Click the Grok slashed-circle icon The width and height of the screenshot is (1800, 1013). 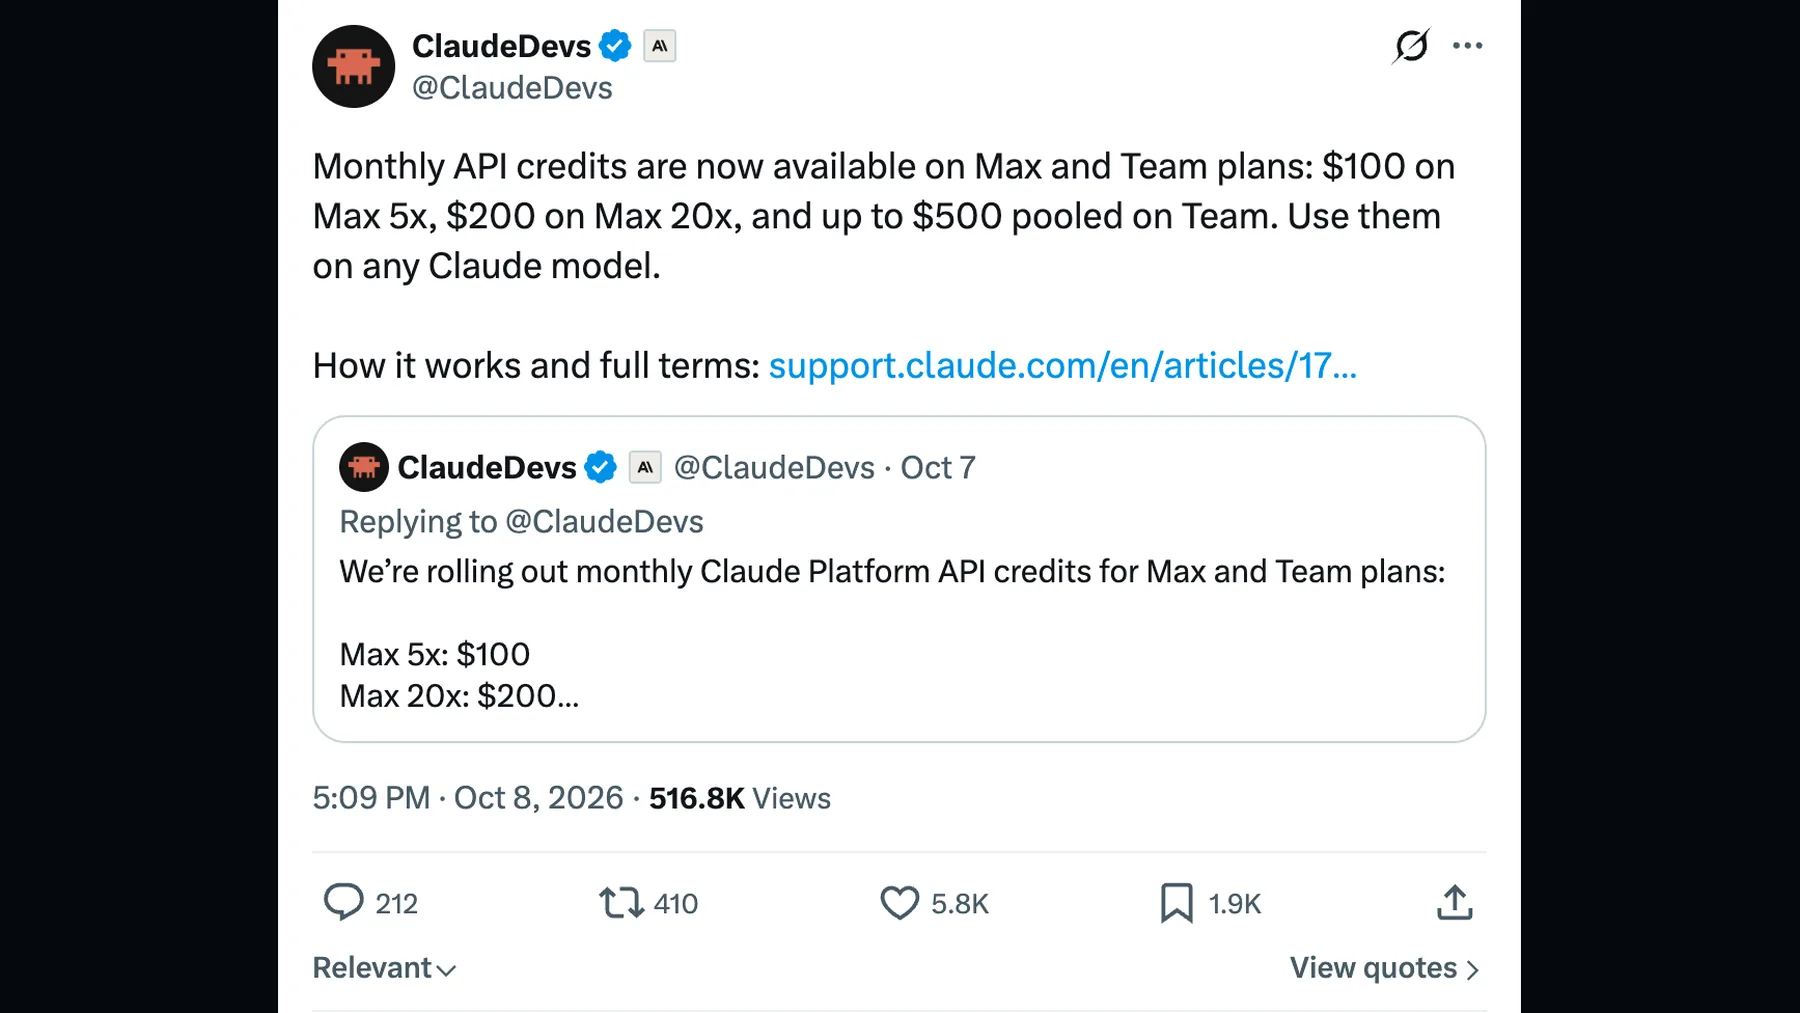click(x=1411, y=46)
